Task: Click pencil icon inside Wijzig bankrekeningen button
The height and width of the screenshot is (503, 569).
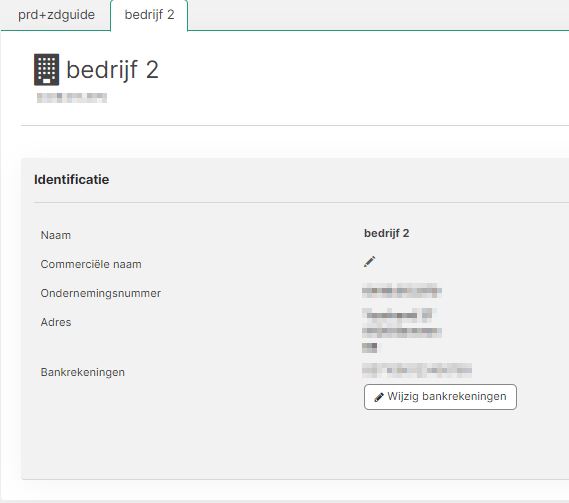Action: point(378,397)
